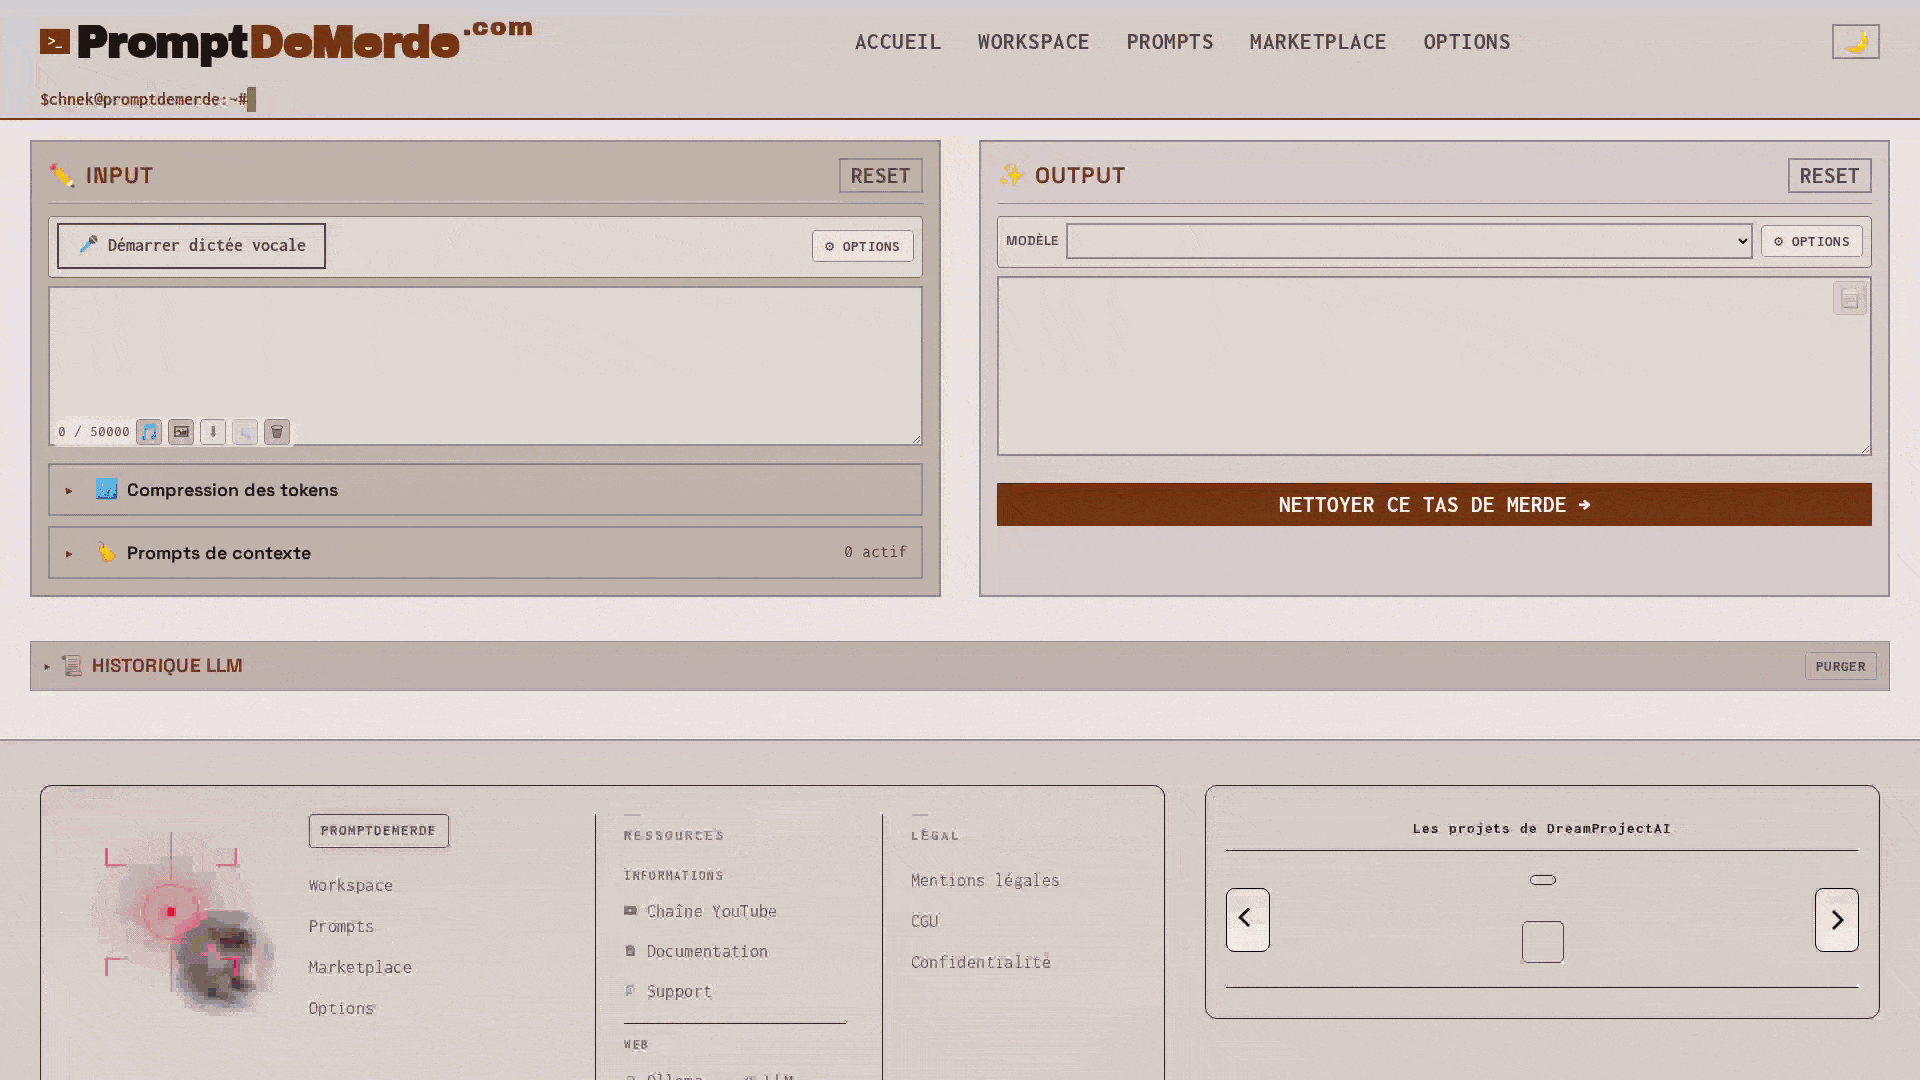The image size is (1920, 1080).
Task: Open the output panel OPTIONS button
Action: 1811,241
